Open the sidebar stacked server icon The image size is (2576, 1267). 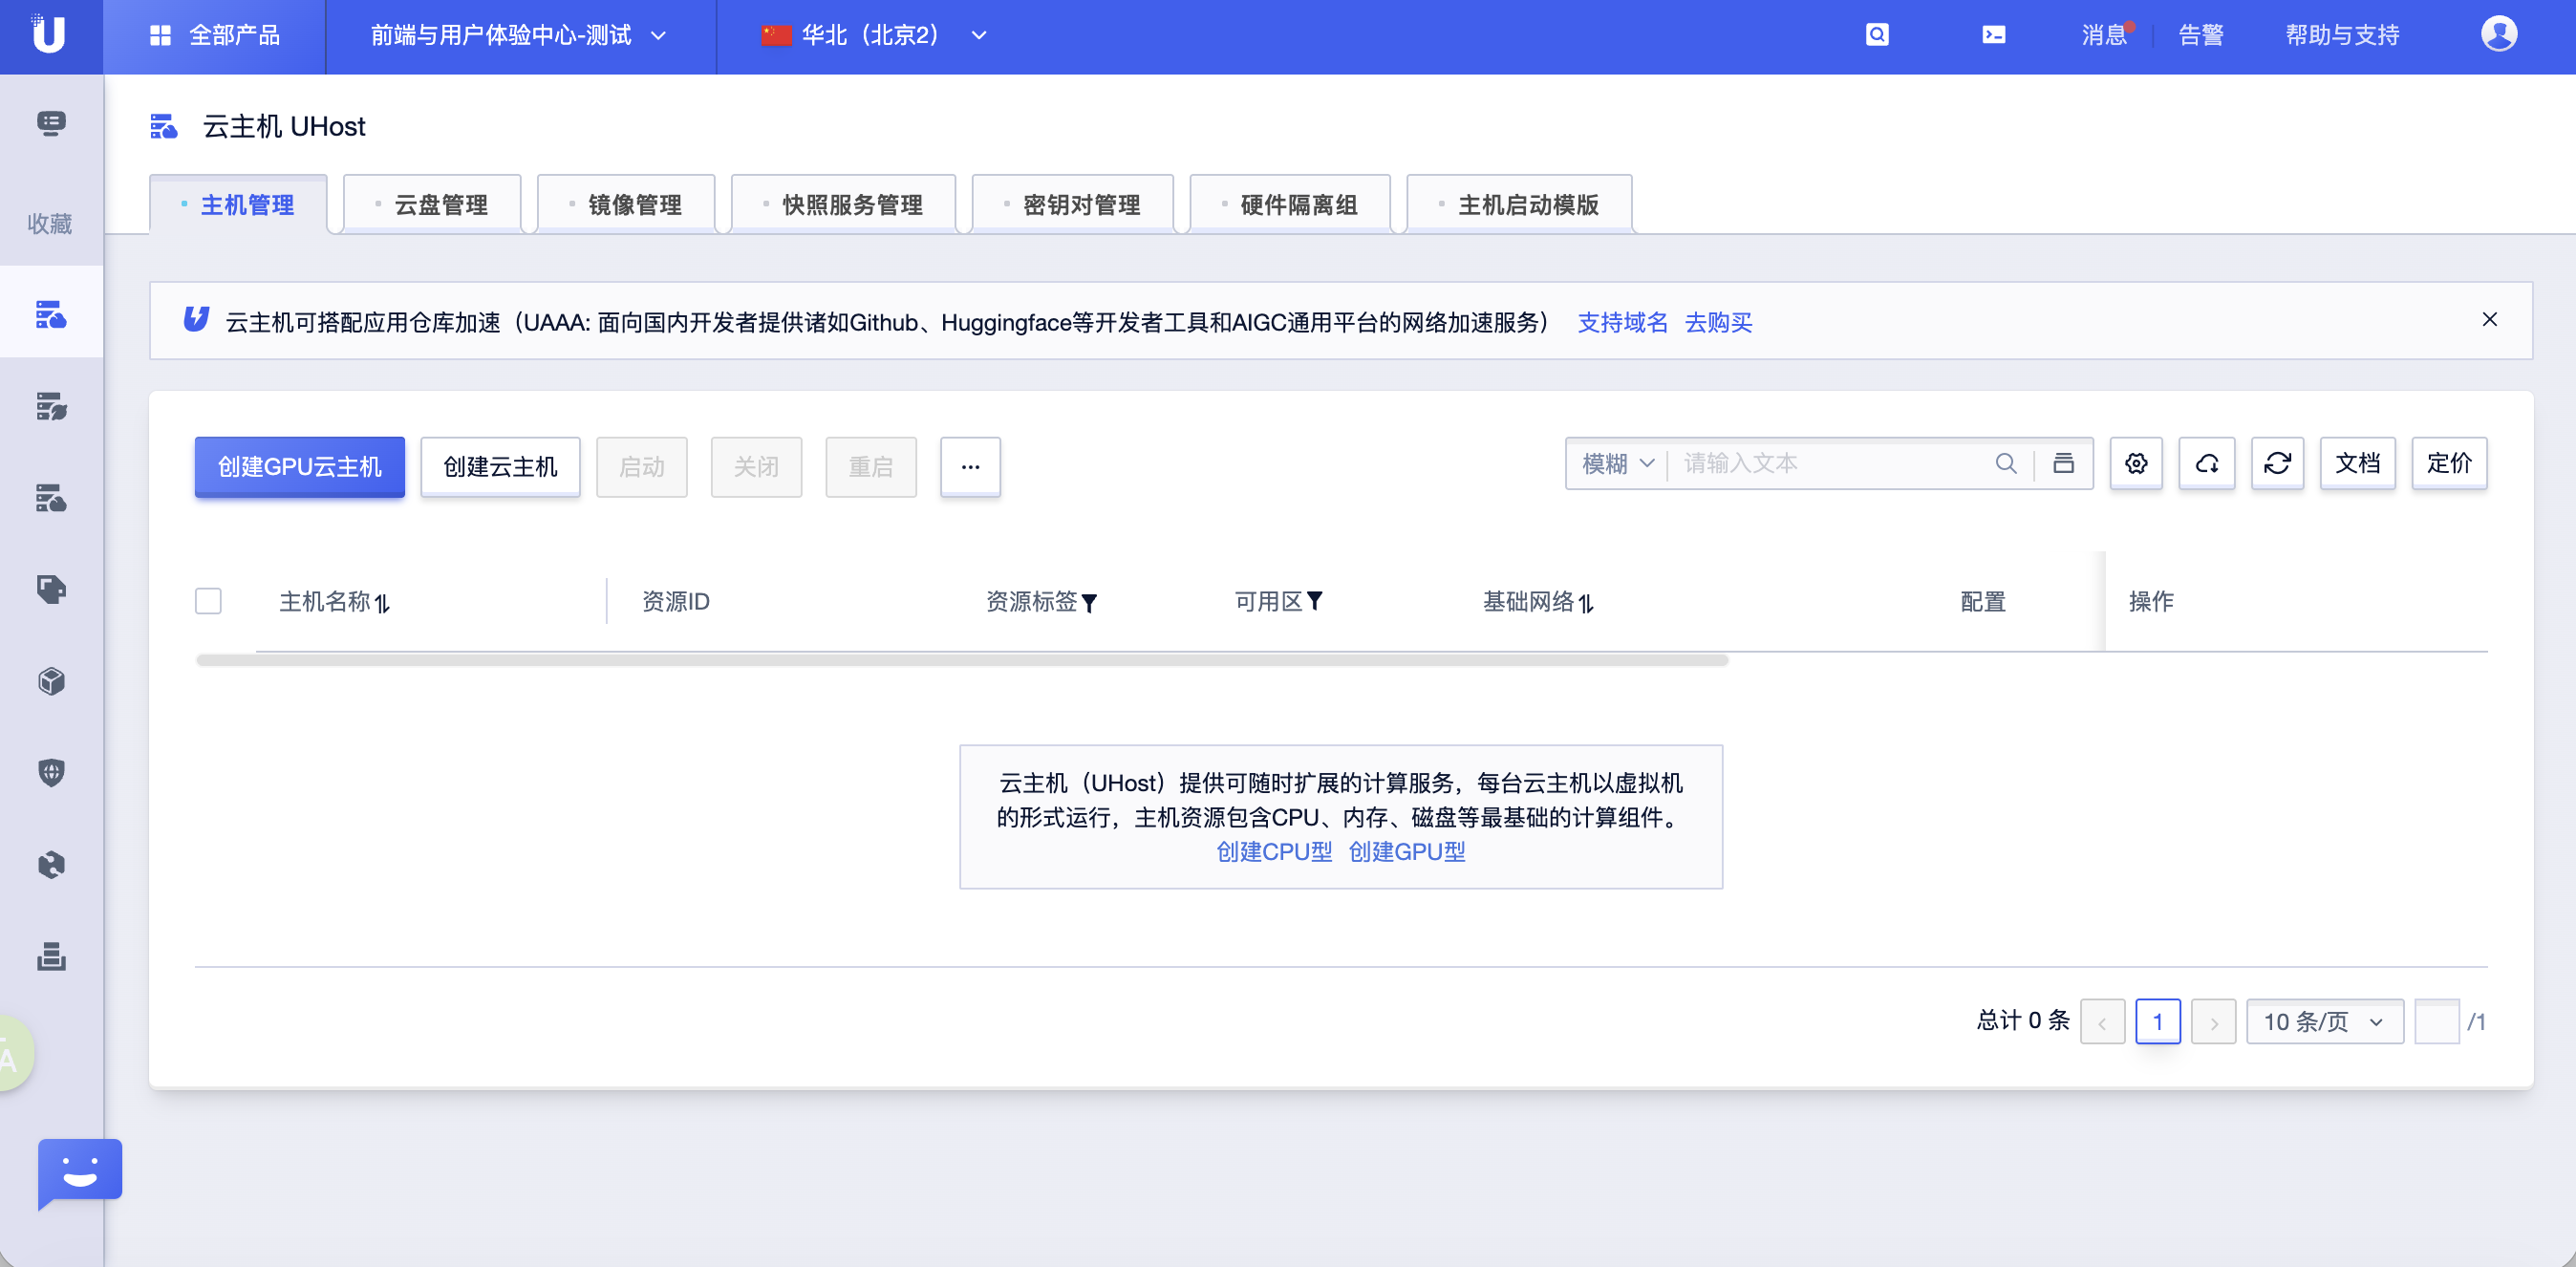[51, 956]
